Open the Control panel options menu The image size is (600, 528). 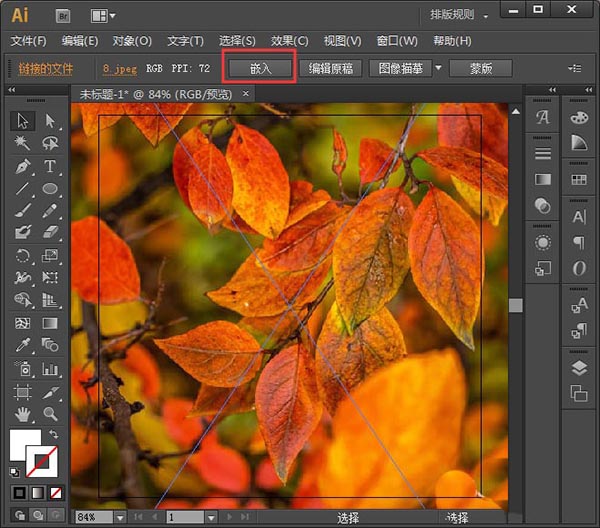point(574,68)
